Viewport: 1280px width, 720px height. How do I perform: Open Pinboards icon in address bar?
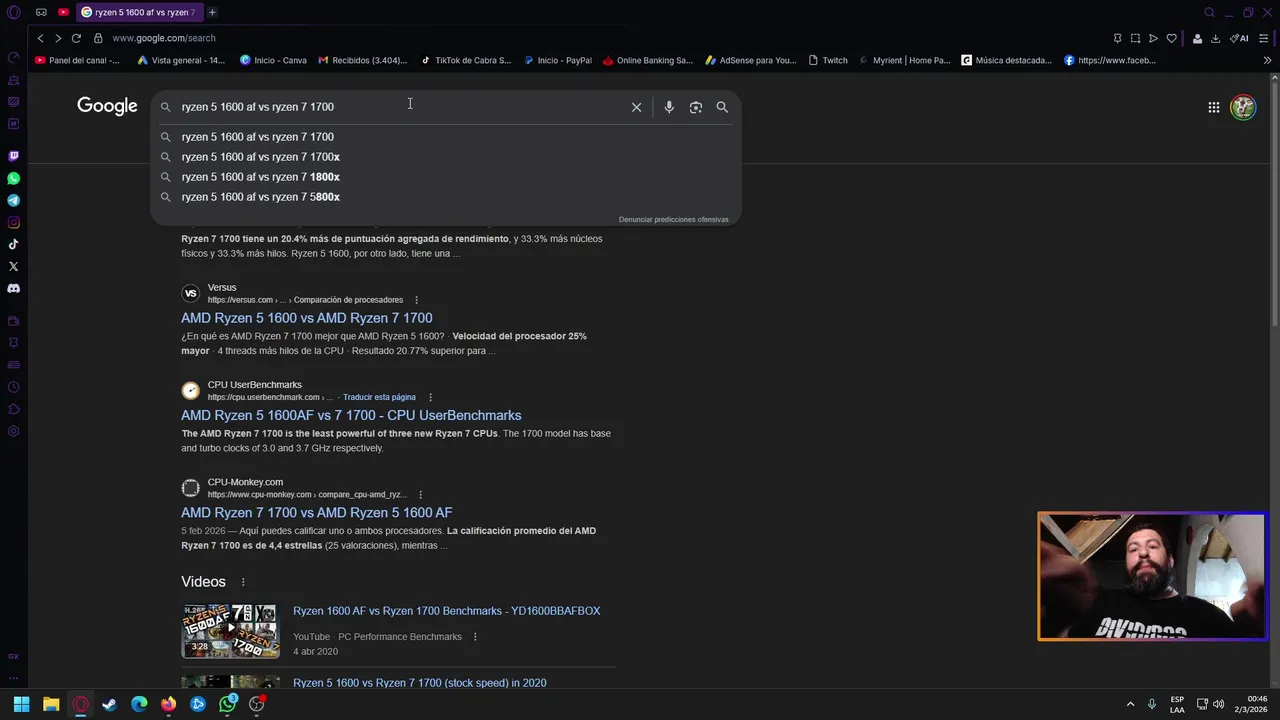click(1117, 38)
